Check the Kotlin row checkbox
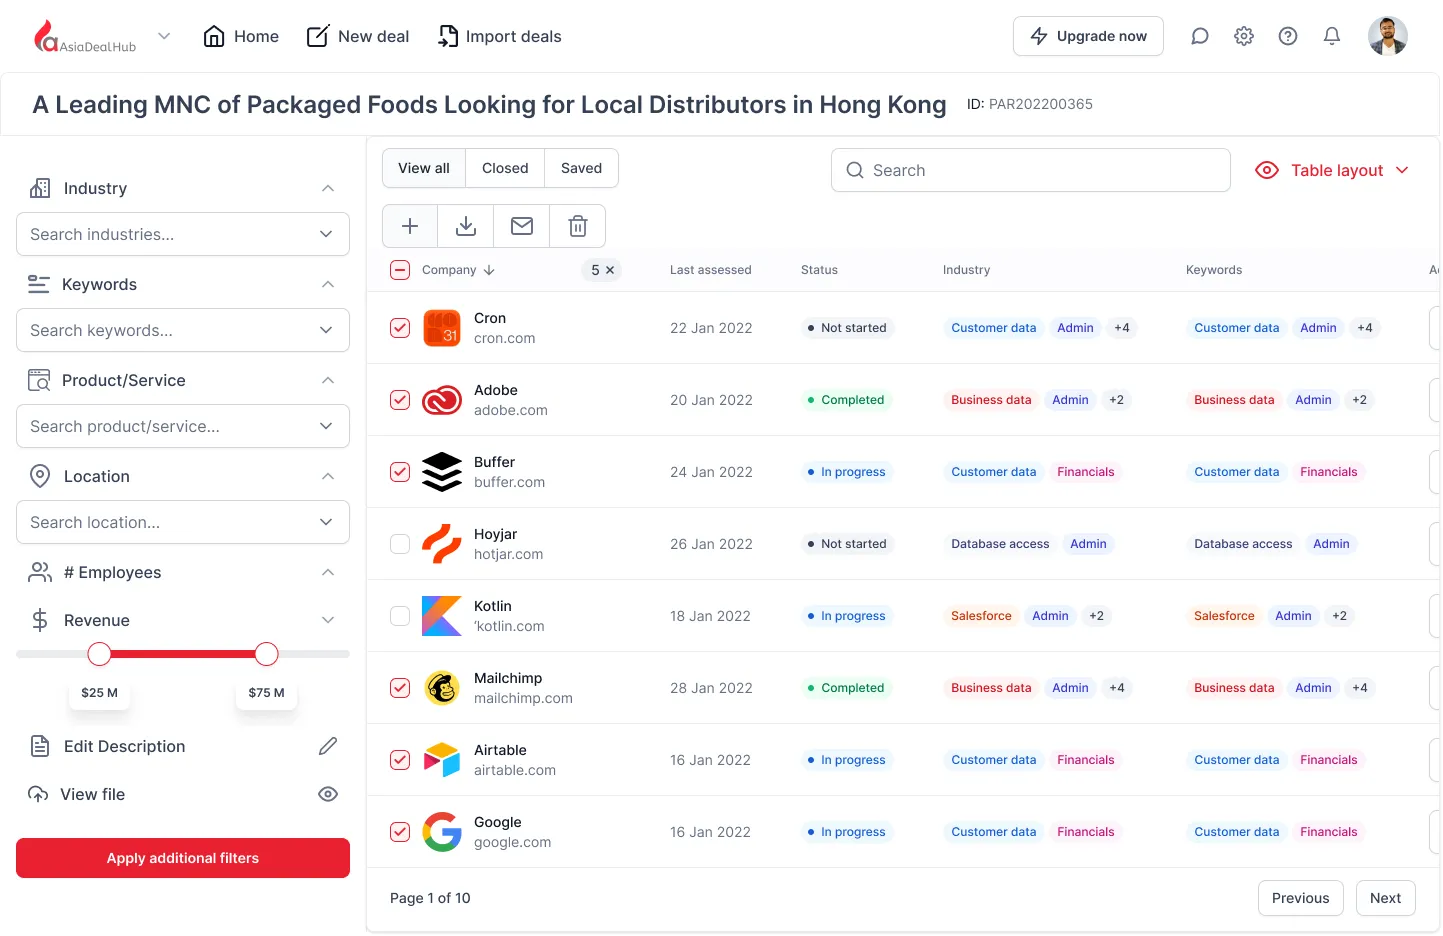 pos(400,616)
